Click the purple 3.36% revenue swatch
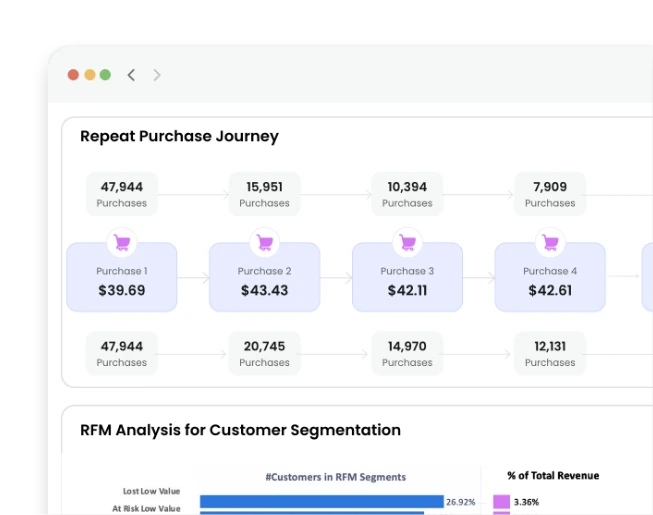 point(501,502)
